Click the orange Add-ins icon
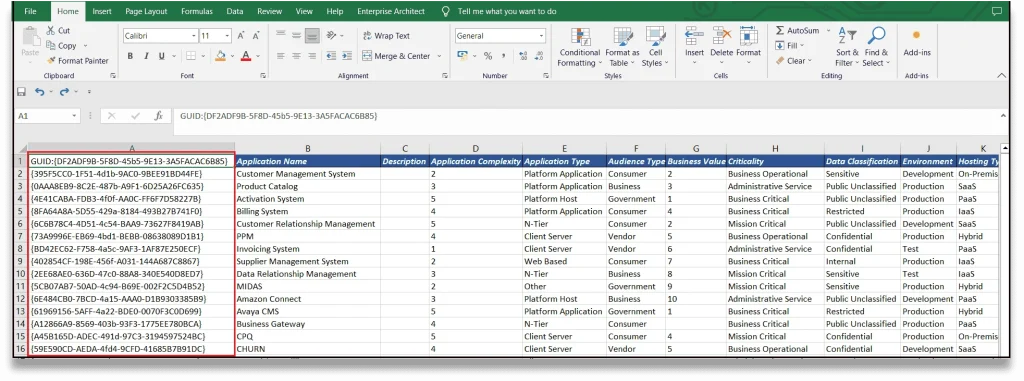The width and height of the screenshot is (1024, 381). click(917, 36)
